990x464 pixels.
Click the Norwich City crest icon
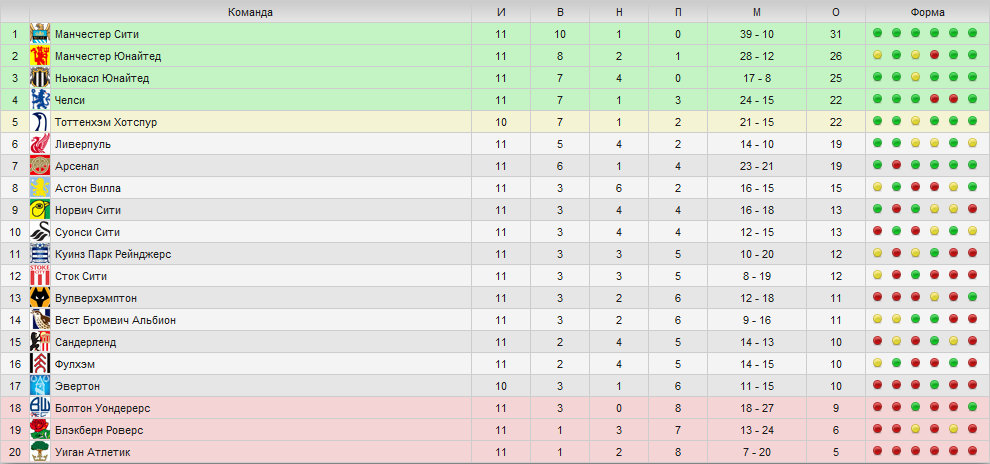[x=40, y=210]
